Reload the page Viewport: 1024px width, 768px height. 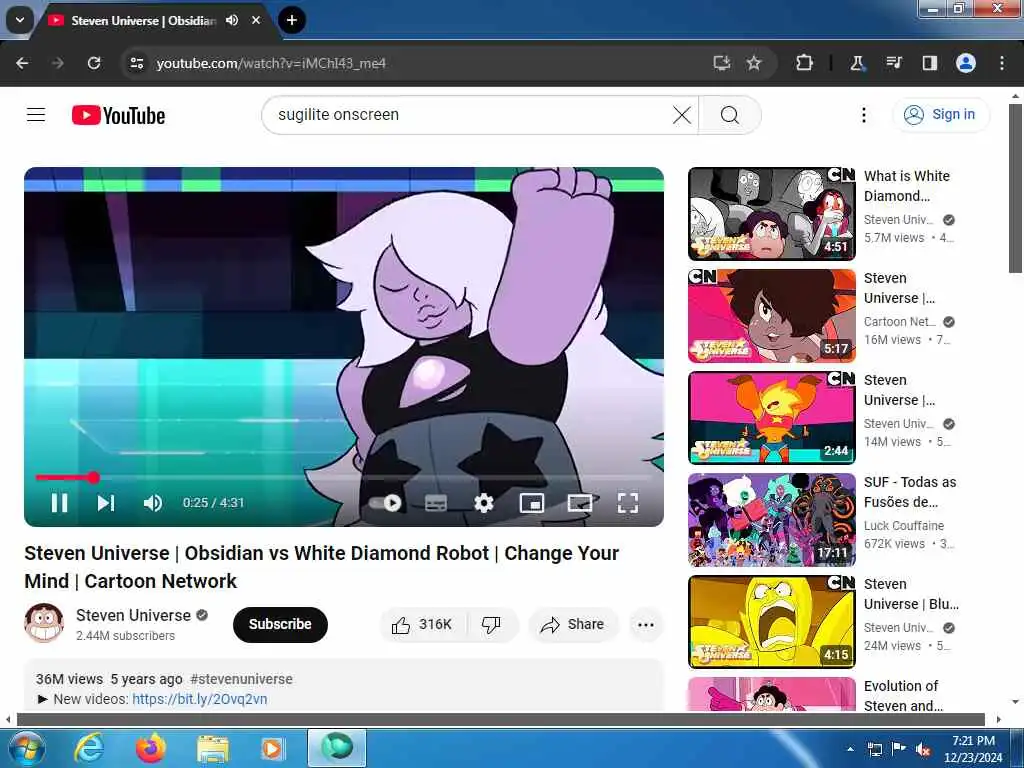click(94, 63)
